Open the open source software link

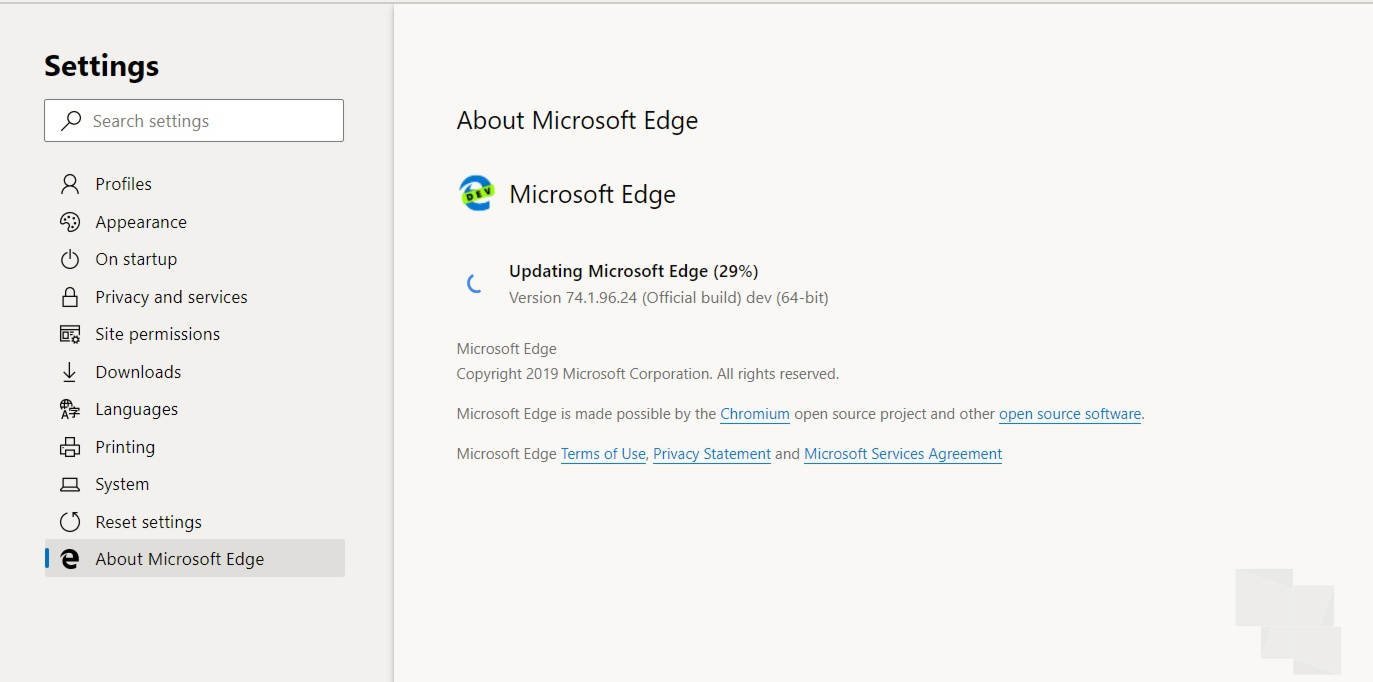point(1069,413)
